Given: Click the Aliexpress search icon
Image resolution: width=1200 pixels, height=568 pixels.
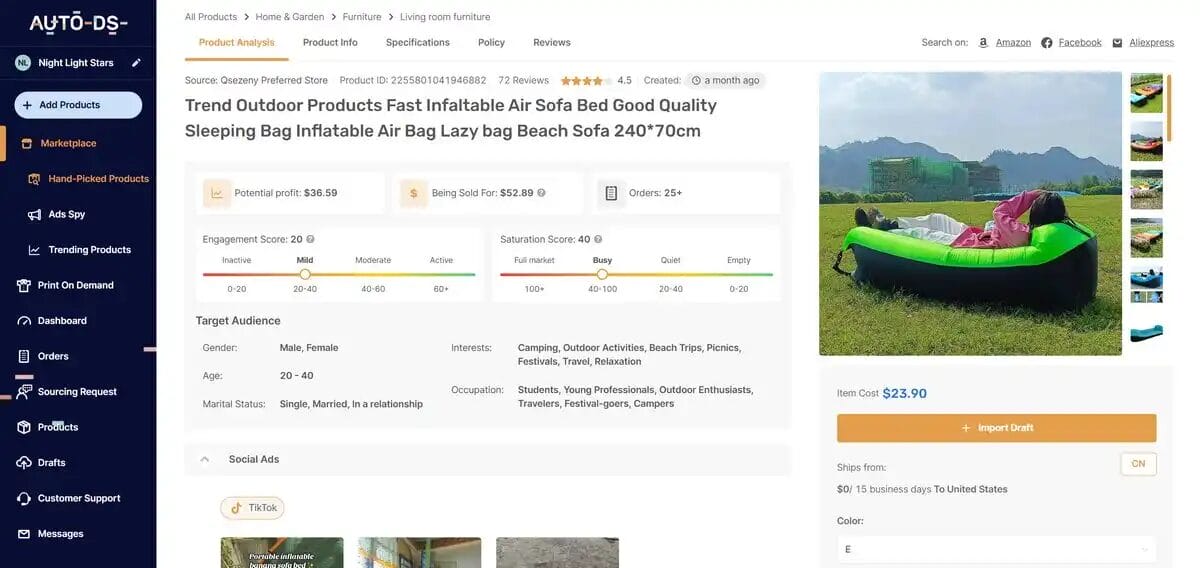Looking at the screenshot, I should coord(1117,43).
